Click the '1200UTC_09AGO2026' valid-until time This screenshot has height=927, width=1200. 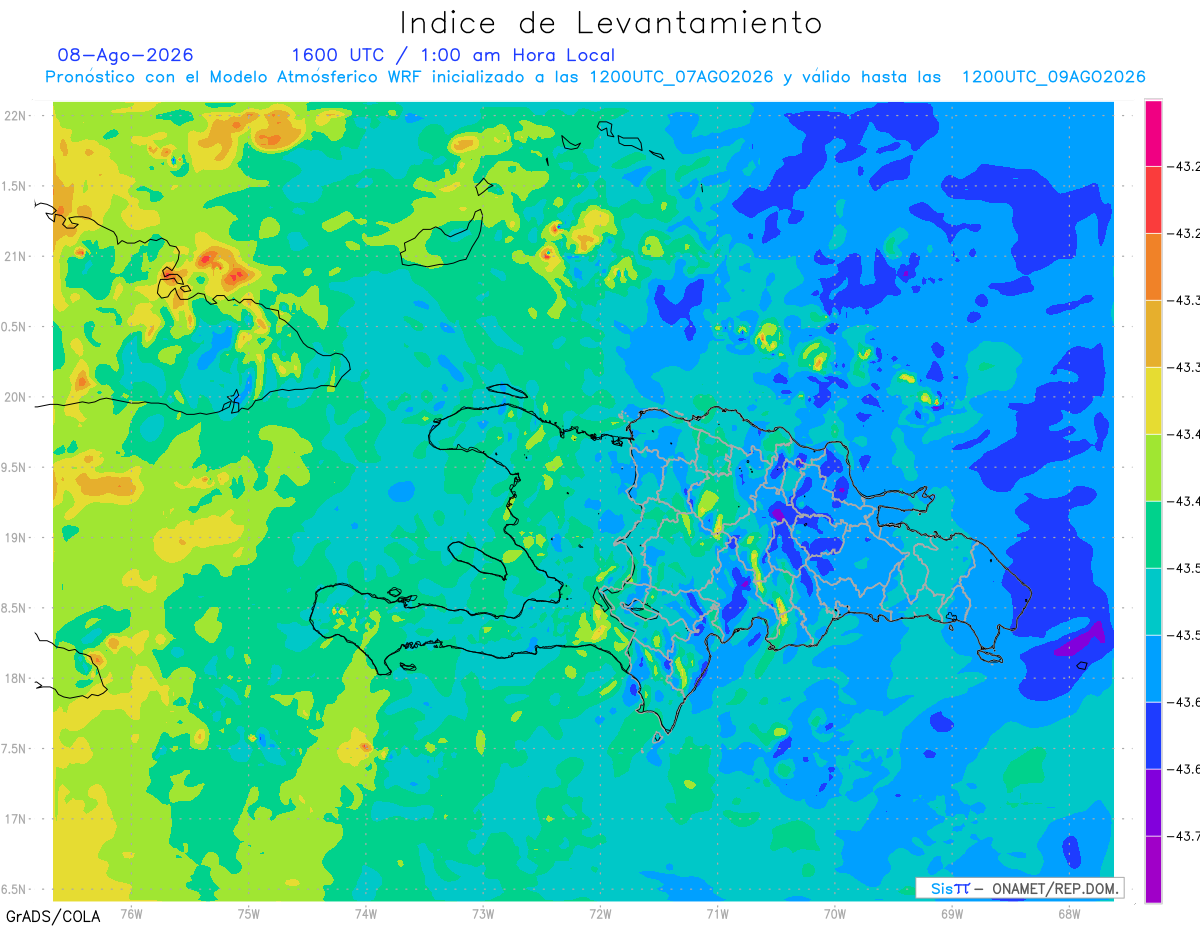pos(1053,77)
